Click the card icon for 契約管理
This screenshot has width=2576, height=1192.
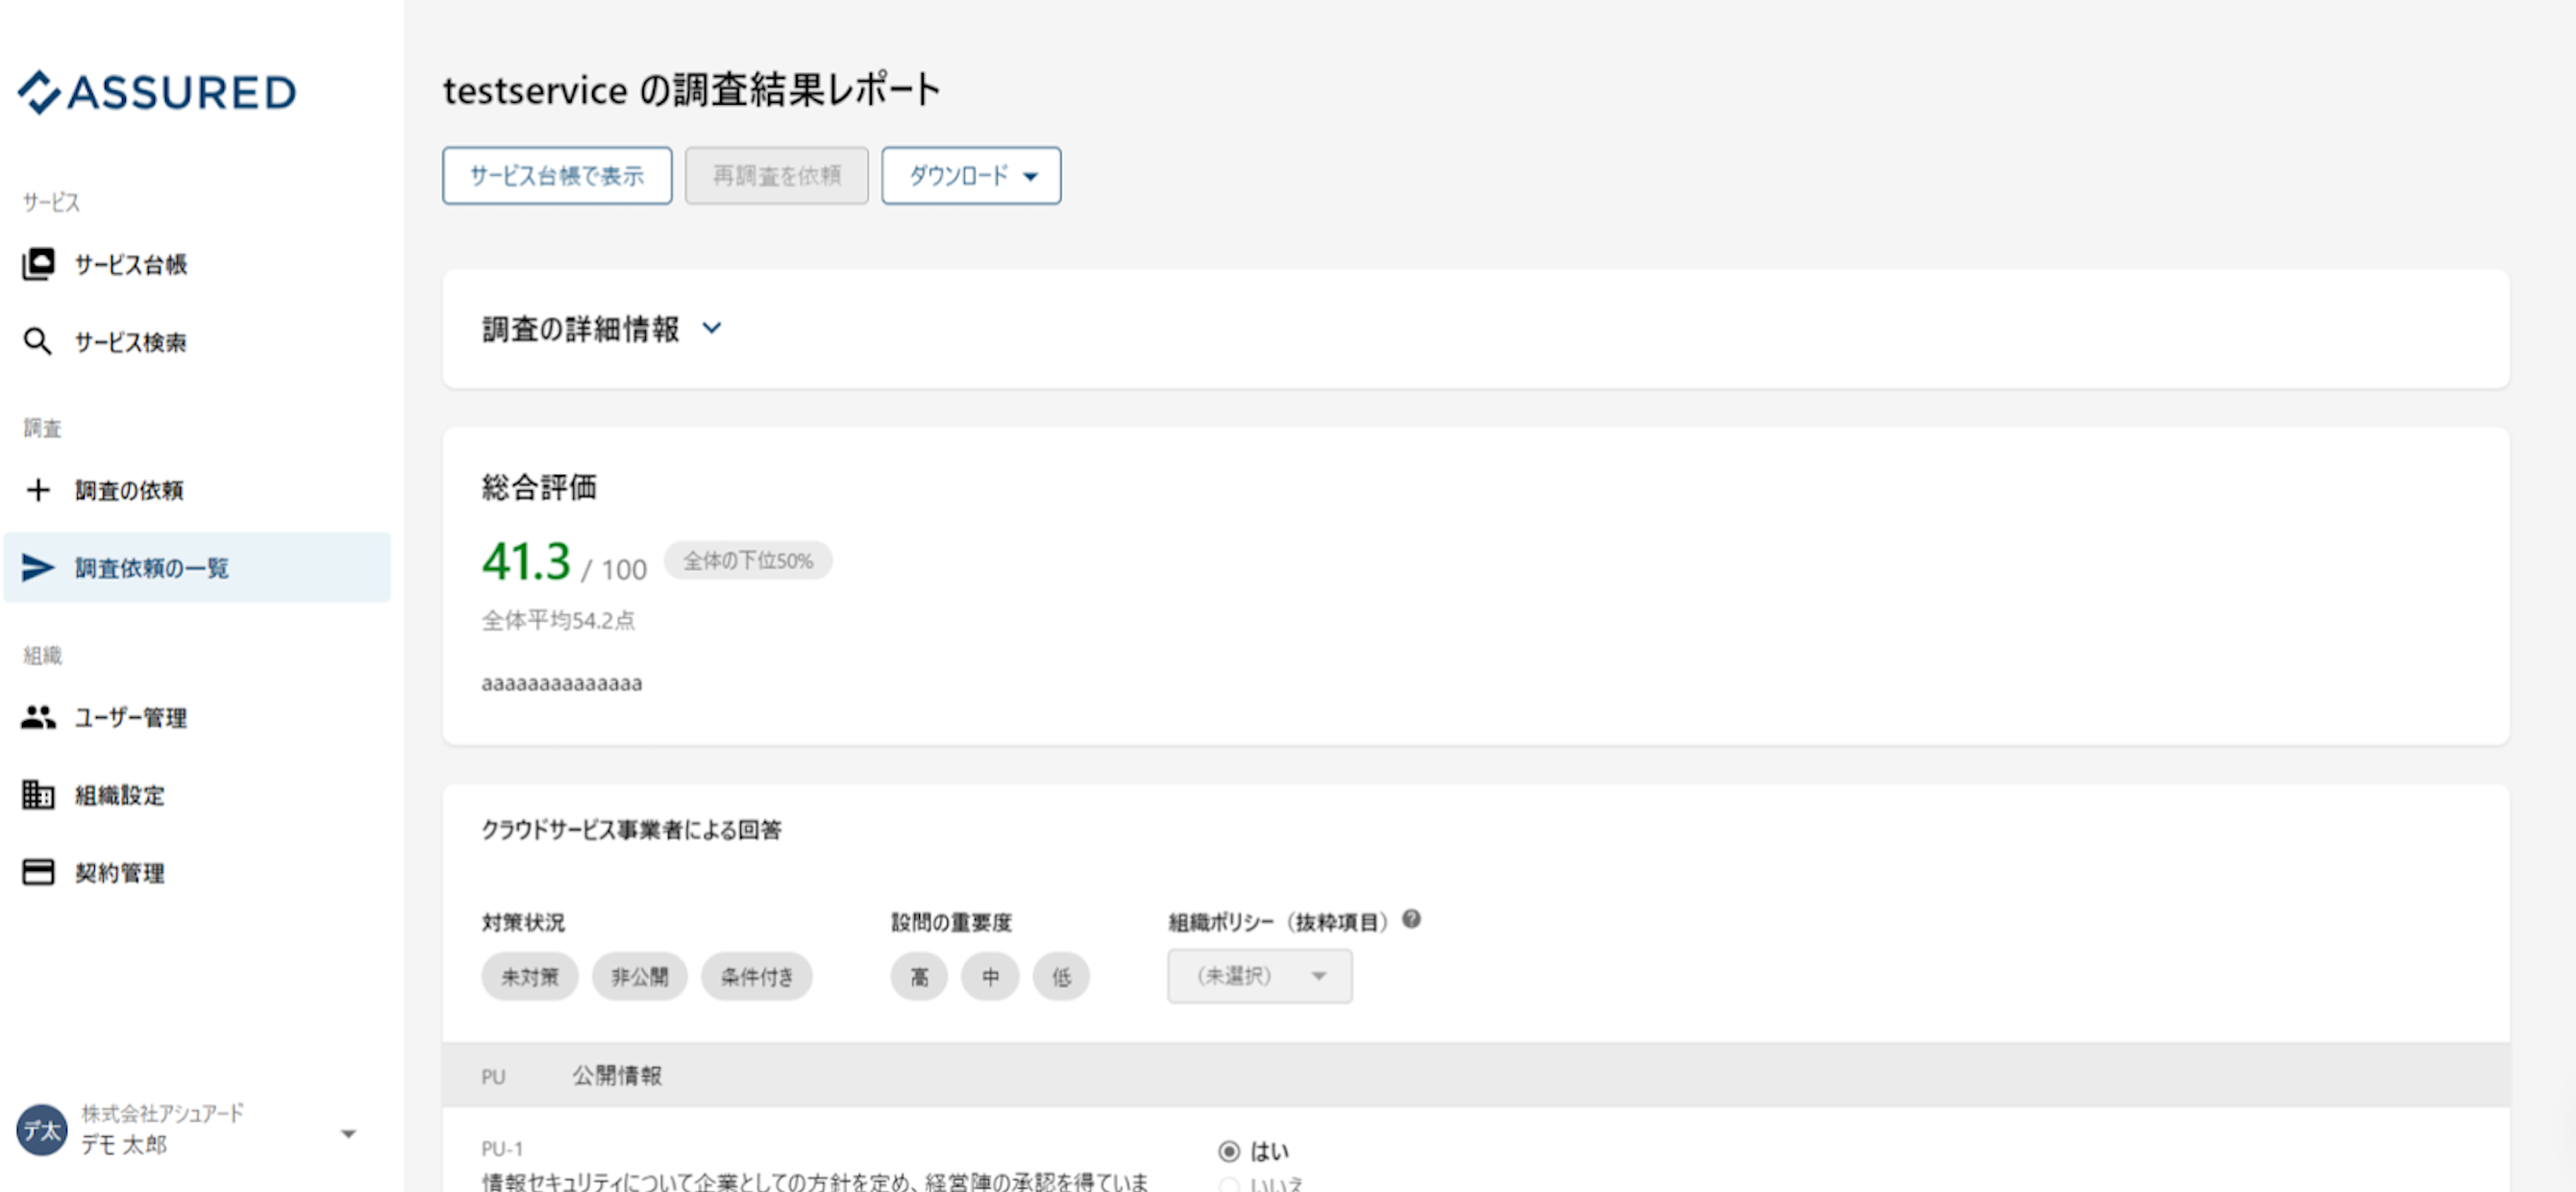[38, 873]
